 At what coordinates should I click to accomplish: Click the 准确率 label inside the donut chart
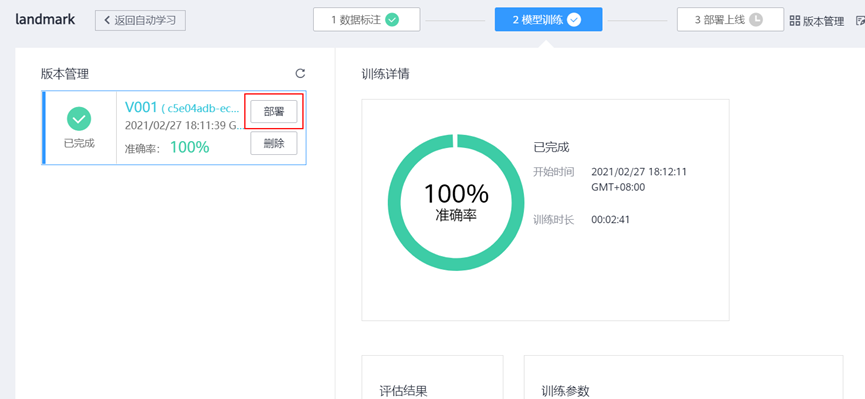pyautogui.click(x=456, y=215)
